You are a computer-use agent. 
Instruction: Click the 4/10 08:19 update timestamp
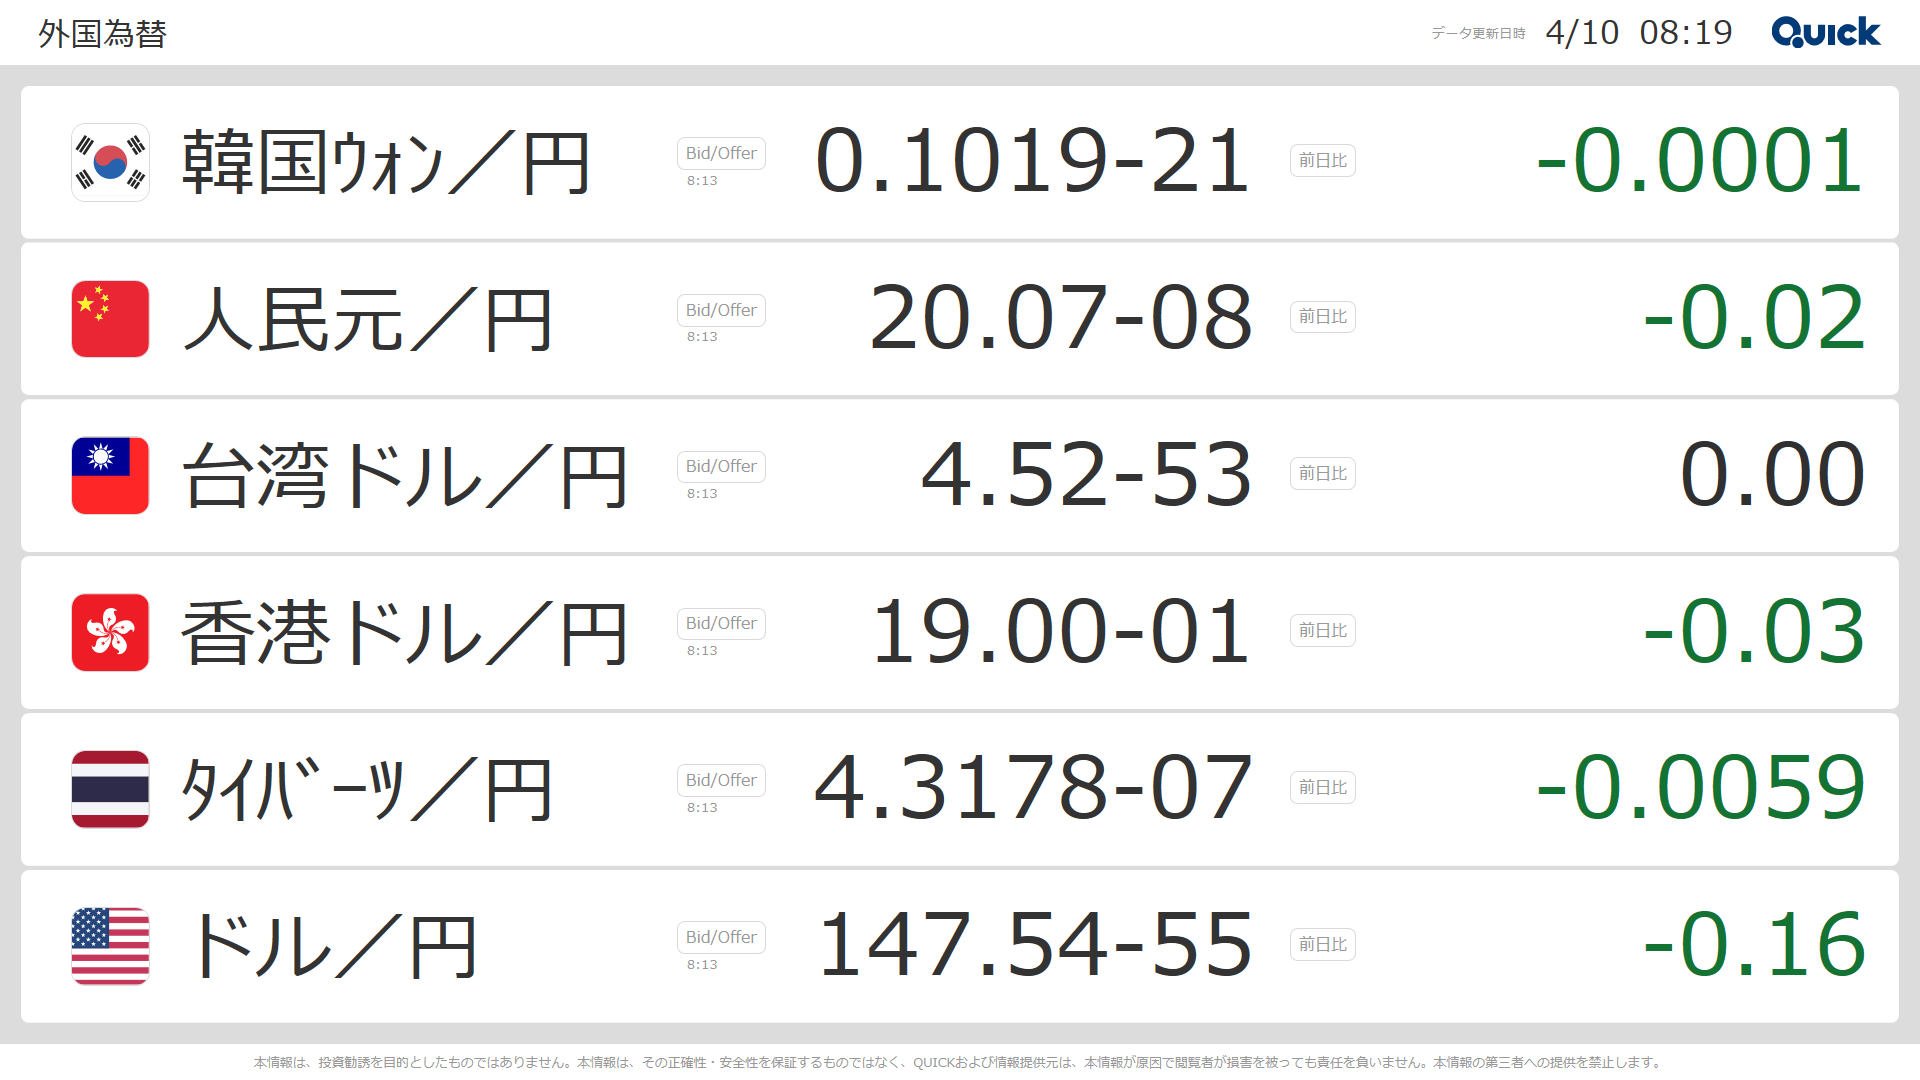tap(1638, 33)
